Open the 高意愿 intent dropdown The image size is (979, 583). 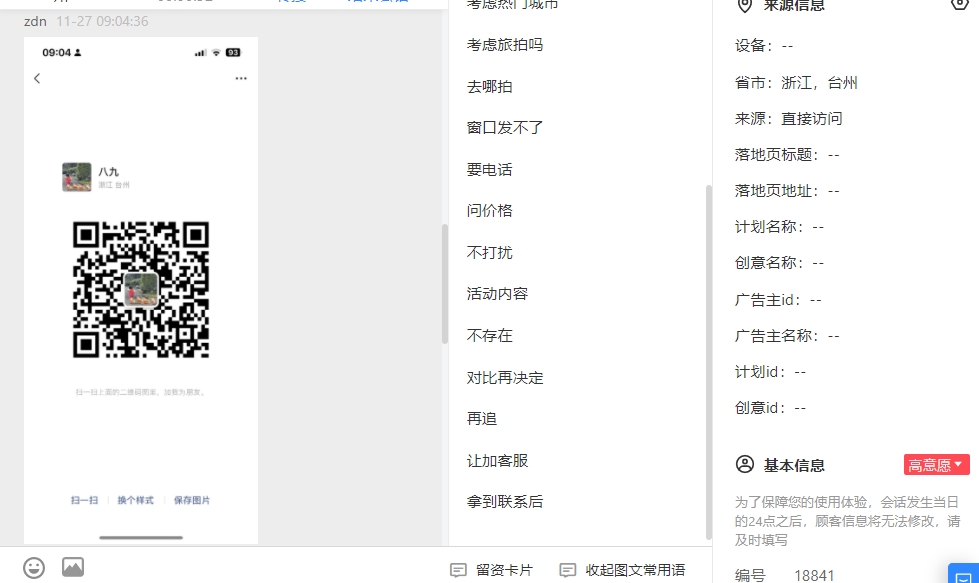(x=937, y=464)
